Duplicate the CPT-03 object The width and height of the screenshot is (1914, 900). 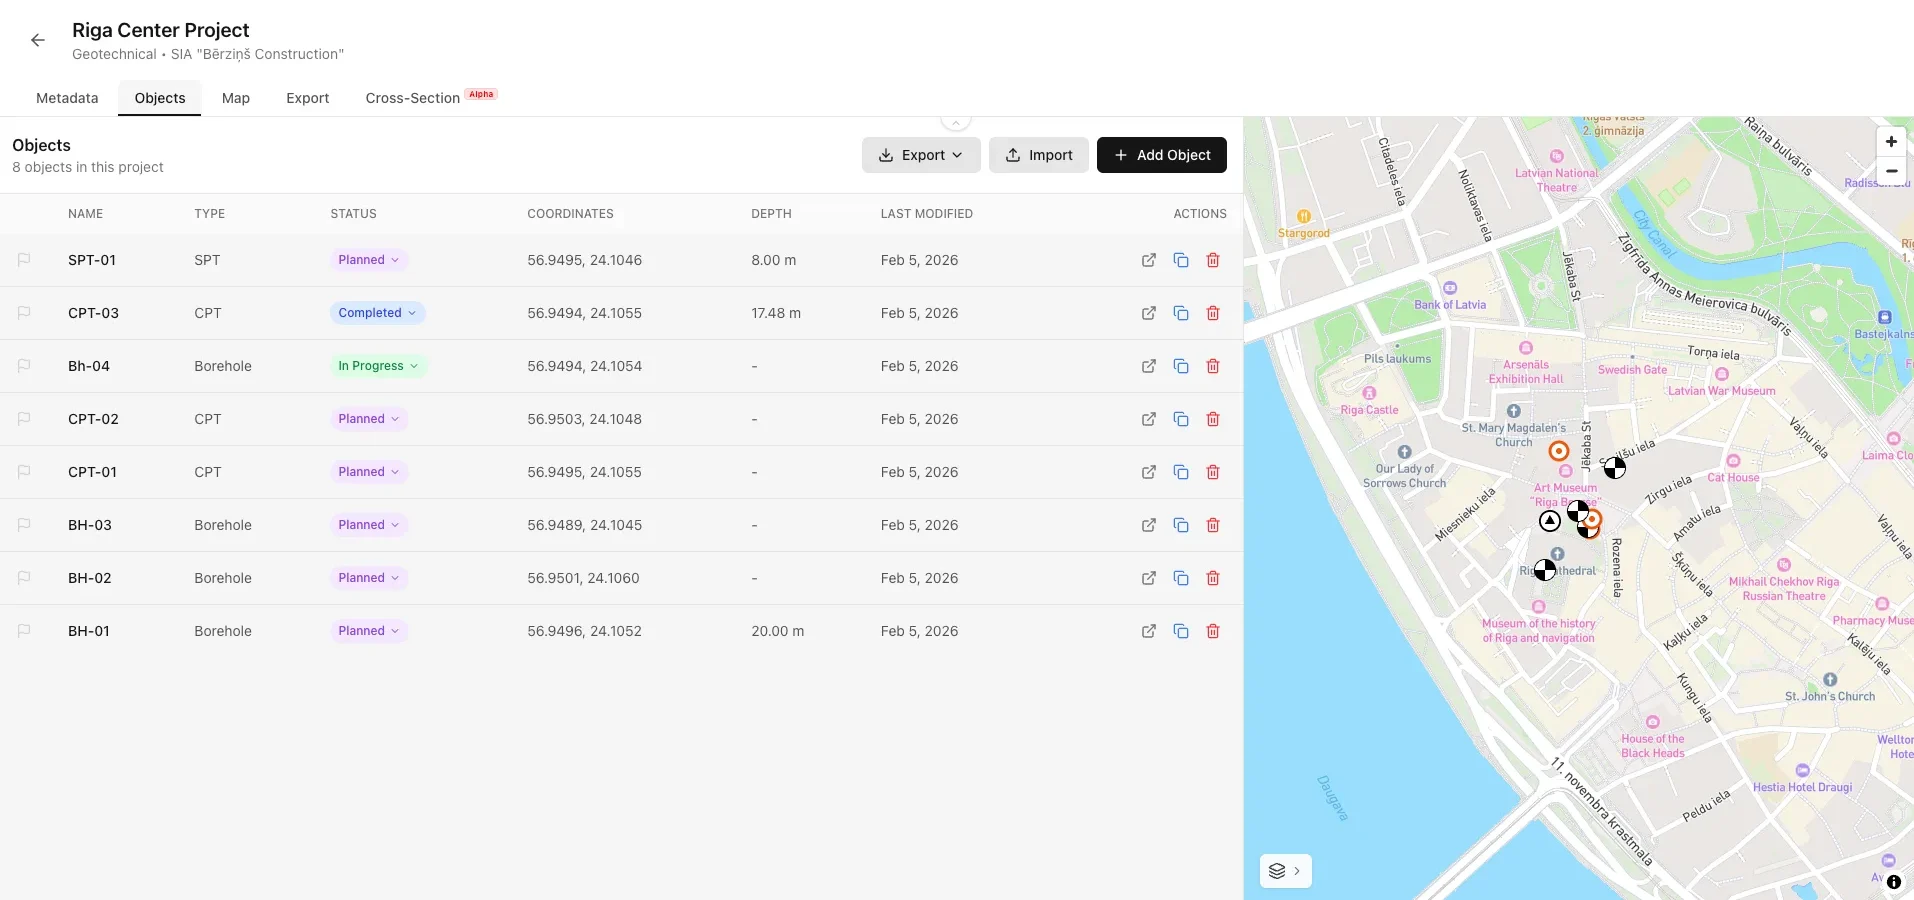click(x=1181, y=313)
